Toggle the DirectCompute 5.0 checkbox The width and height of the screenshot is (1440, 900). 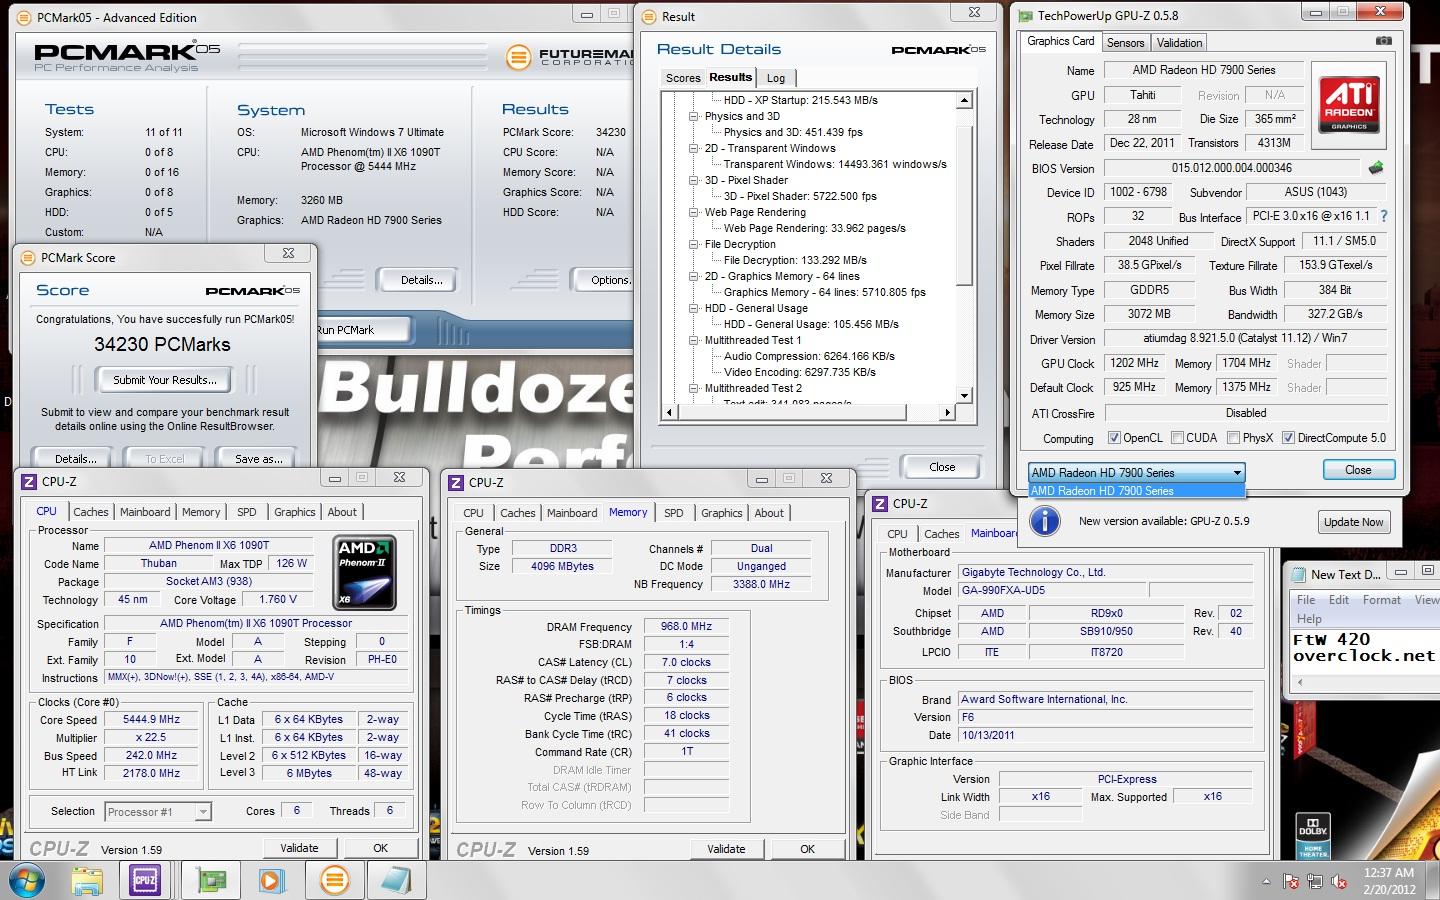1289,438
